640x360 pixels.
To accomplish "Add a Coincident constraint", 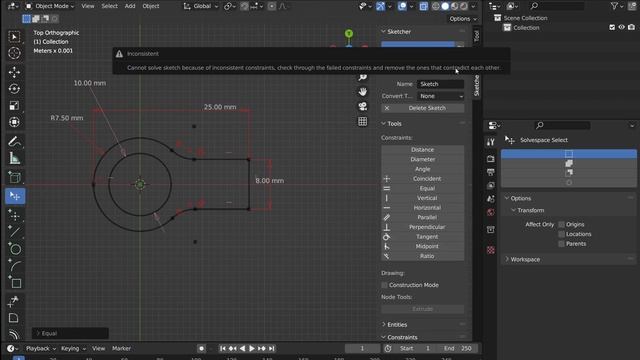I will 422,179.
